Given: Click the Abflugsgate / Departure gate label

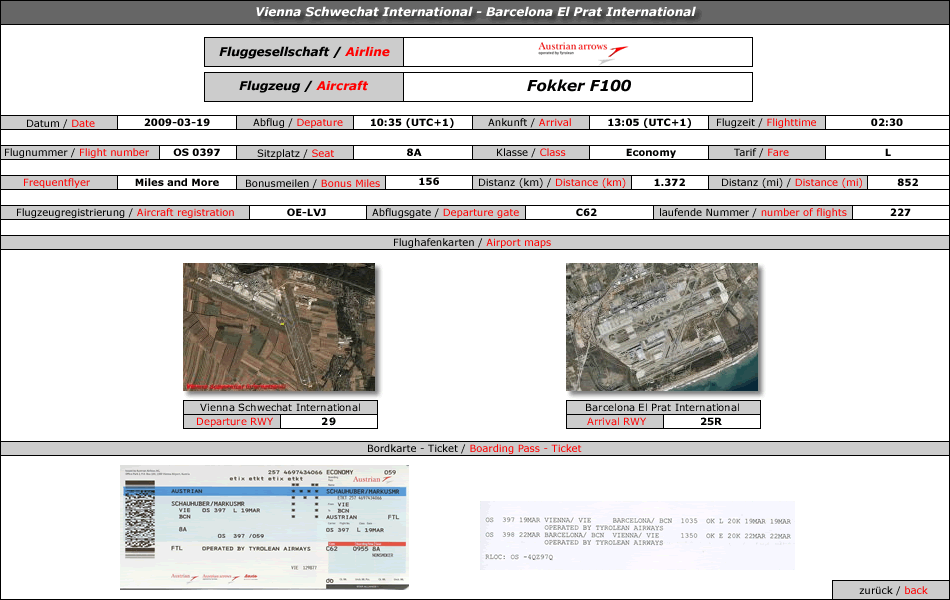Looking at the screenshot, I should pos(446,213).
